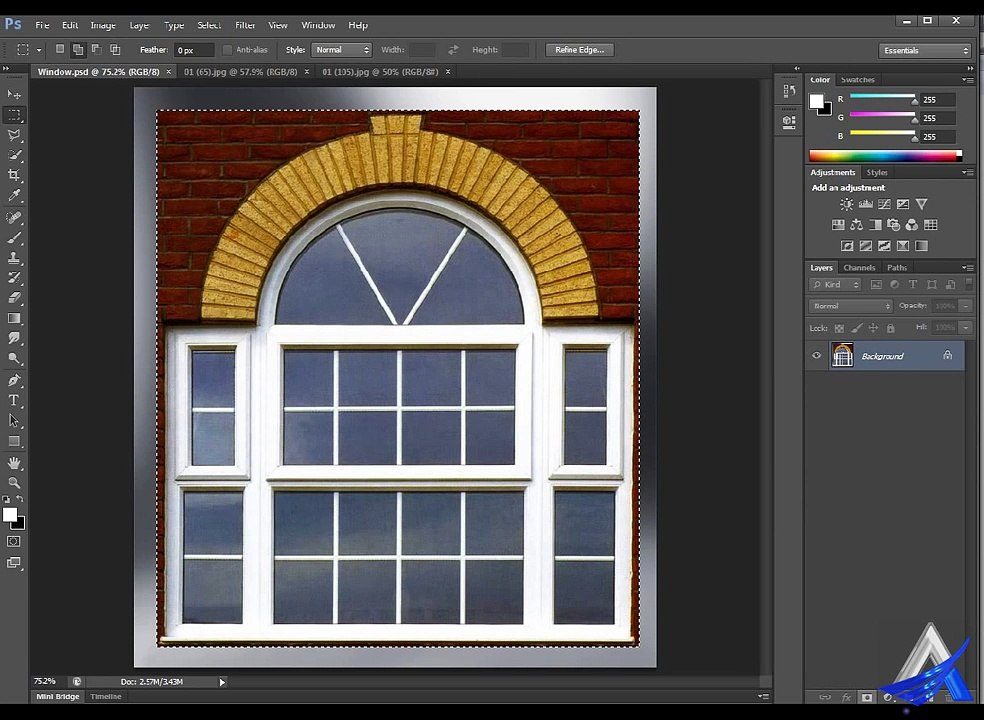This screenshot has height=720, width=984.
Task: Choose Intersect with selection mode
Action: 115,49
